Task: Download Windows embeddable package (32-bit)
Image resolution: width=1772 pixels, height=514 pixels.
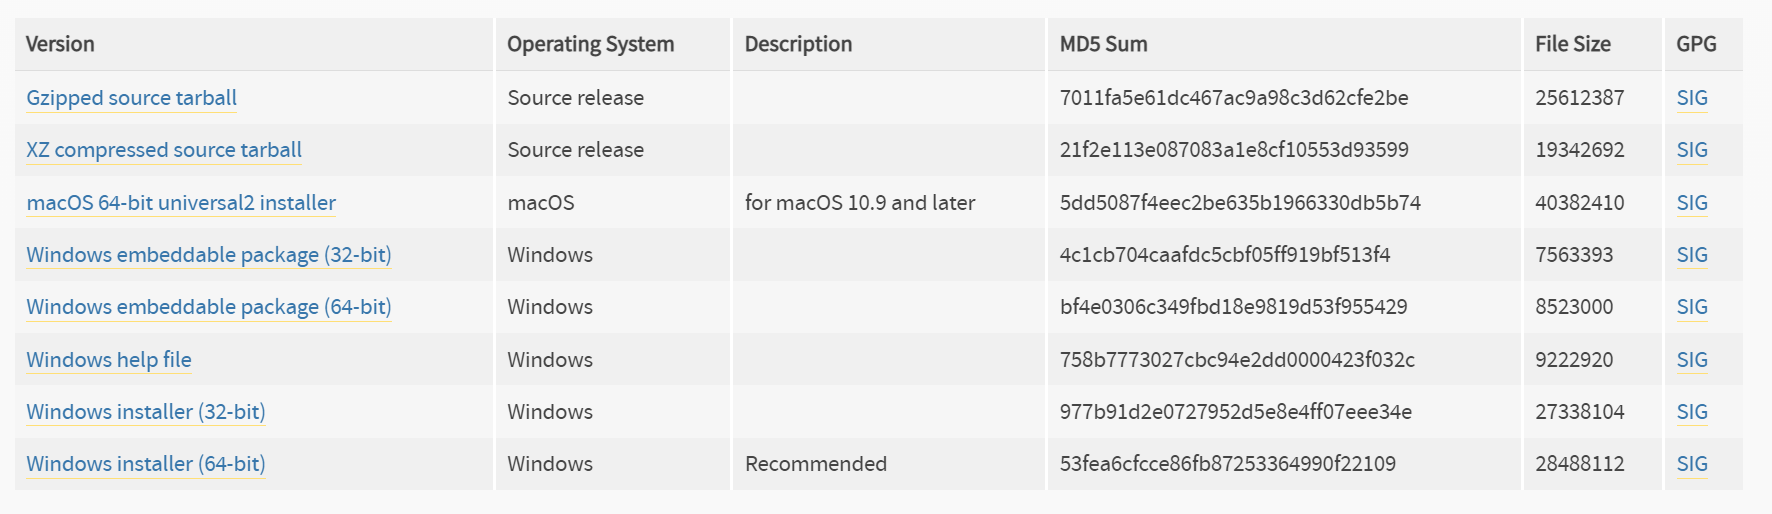Action: (x=209, y=255)
